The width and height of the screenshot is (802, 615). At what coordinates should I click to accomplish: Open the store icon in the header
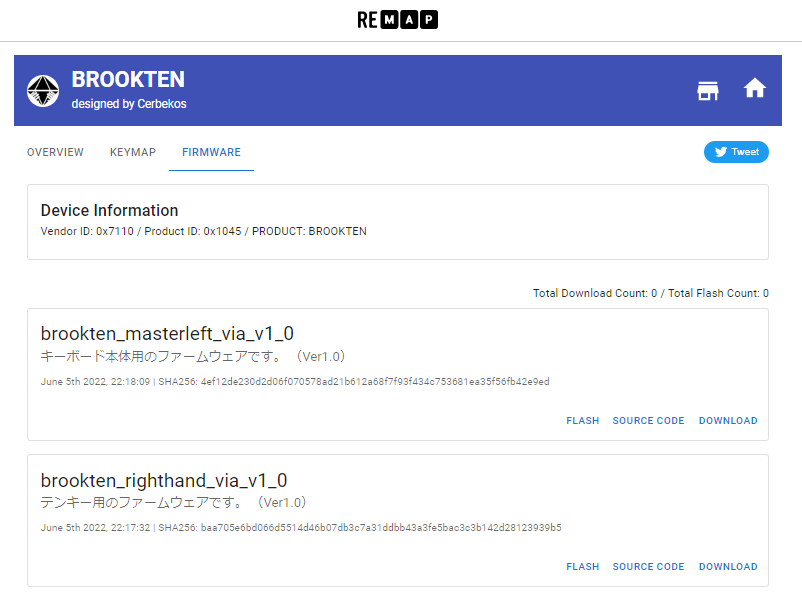[708, 91]
